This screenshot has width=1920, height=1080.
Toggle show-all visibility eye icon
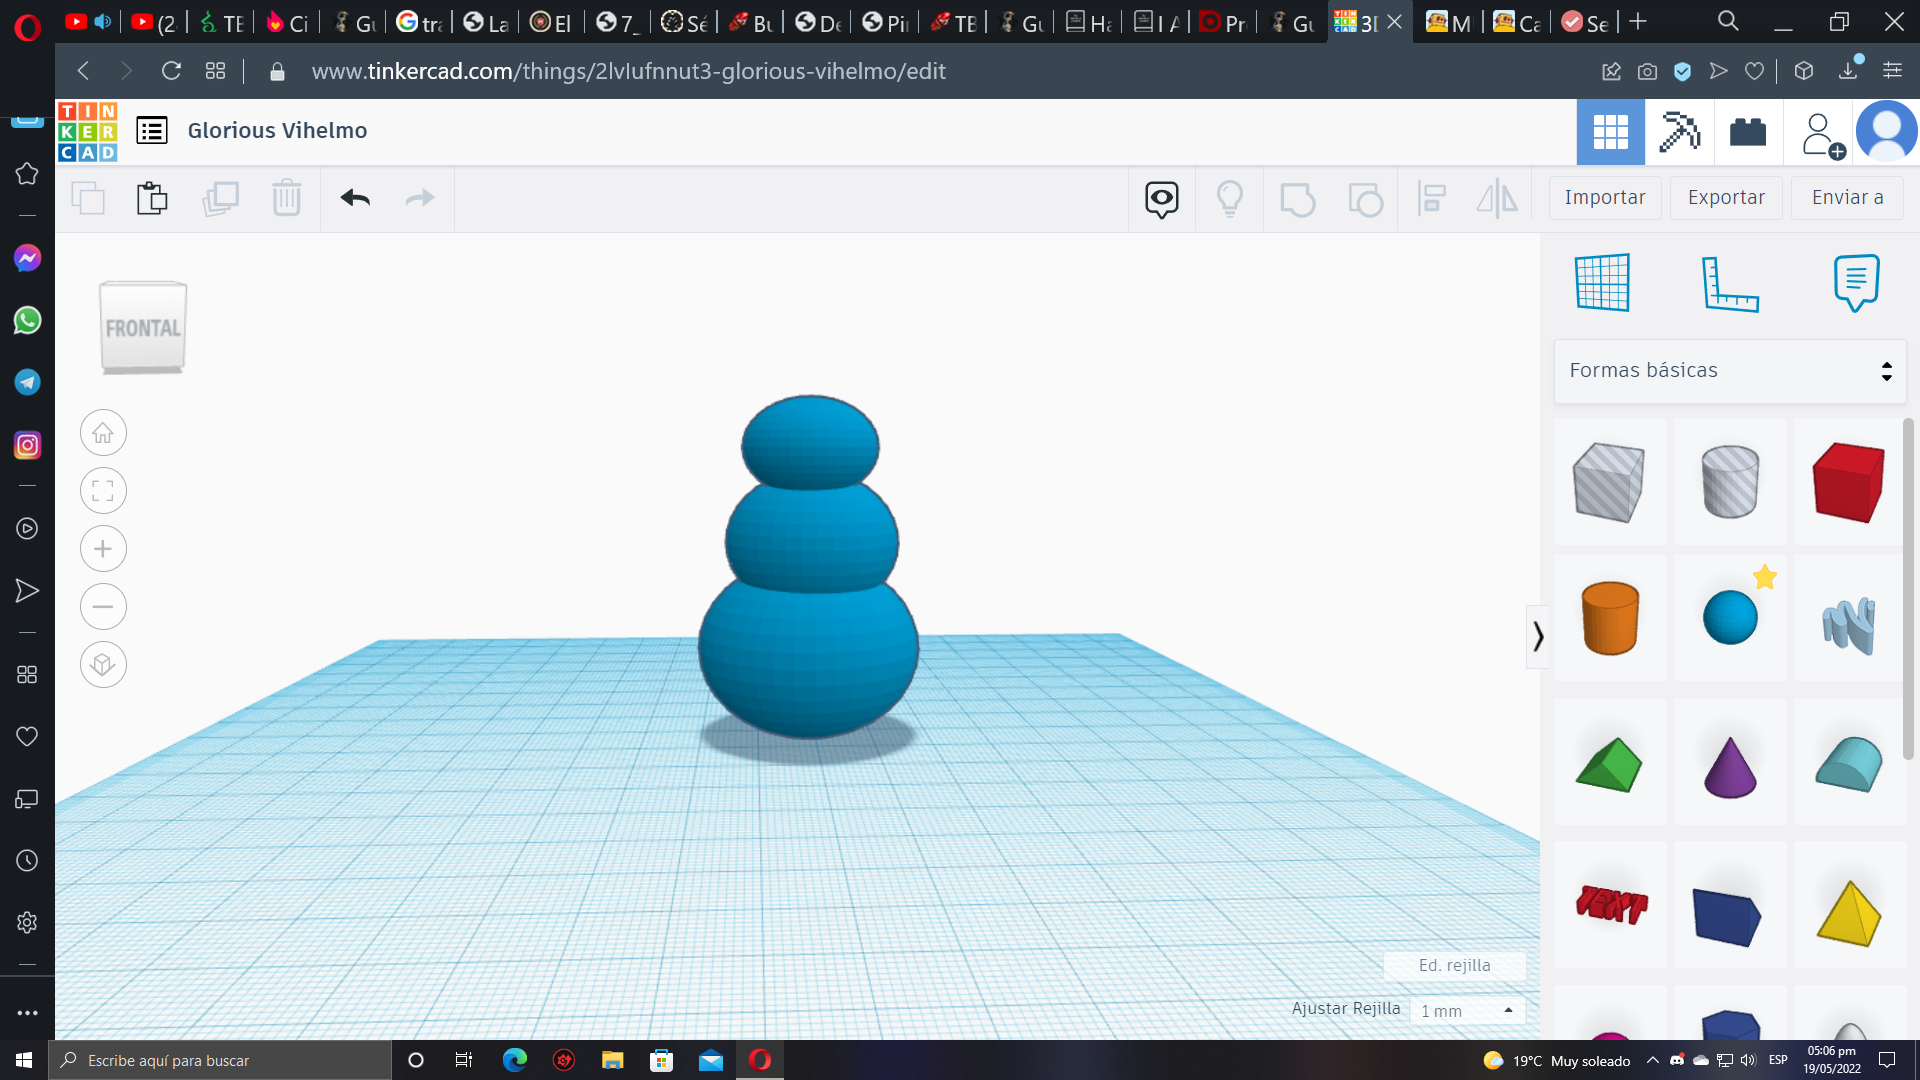coord(1161,199)
